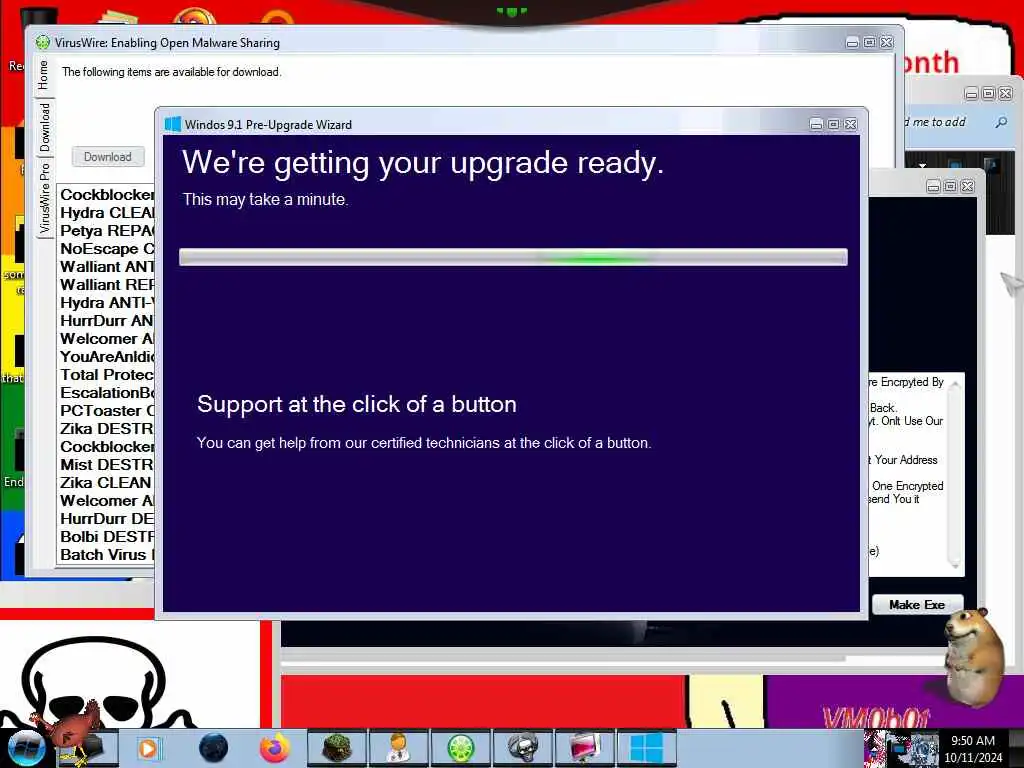Select the Petya REPA list row
The image size is (1024, 768).
click(x=107, y=231)
